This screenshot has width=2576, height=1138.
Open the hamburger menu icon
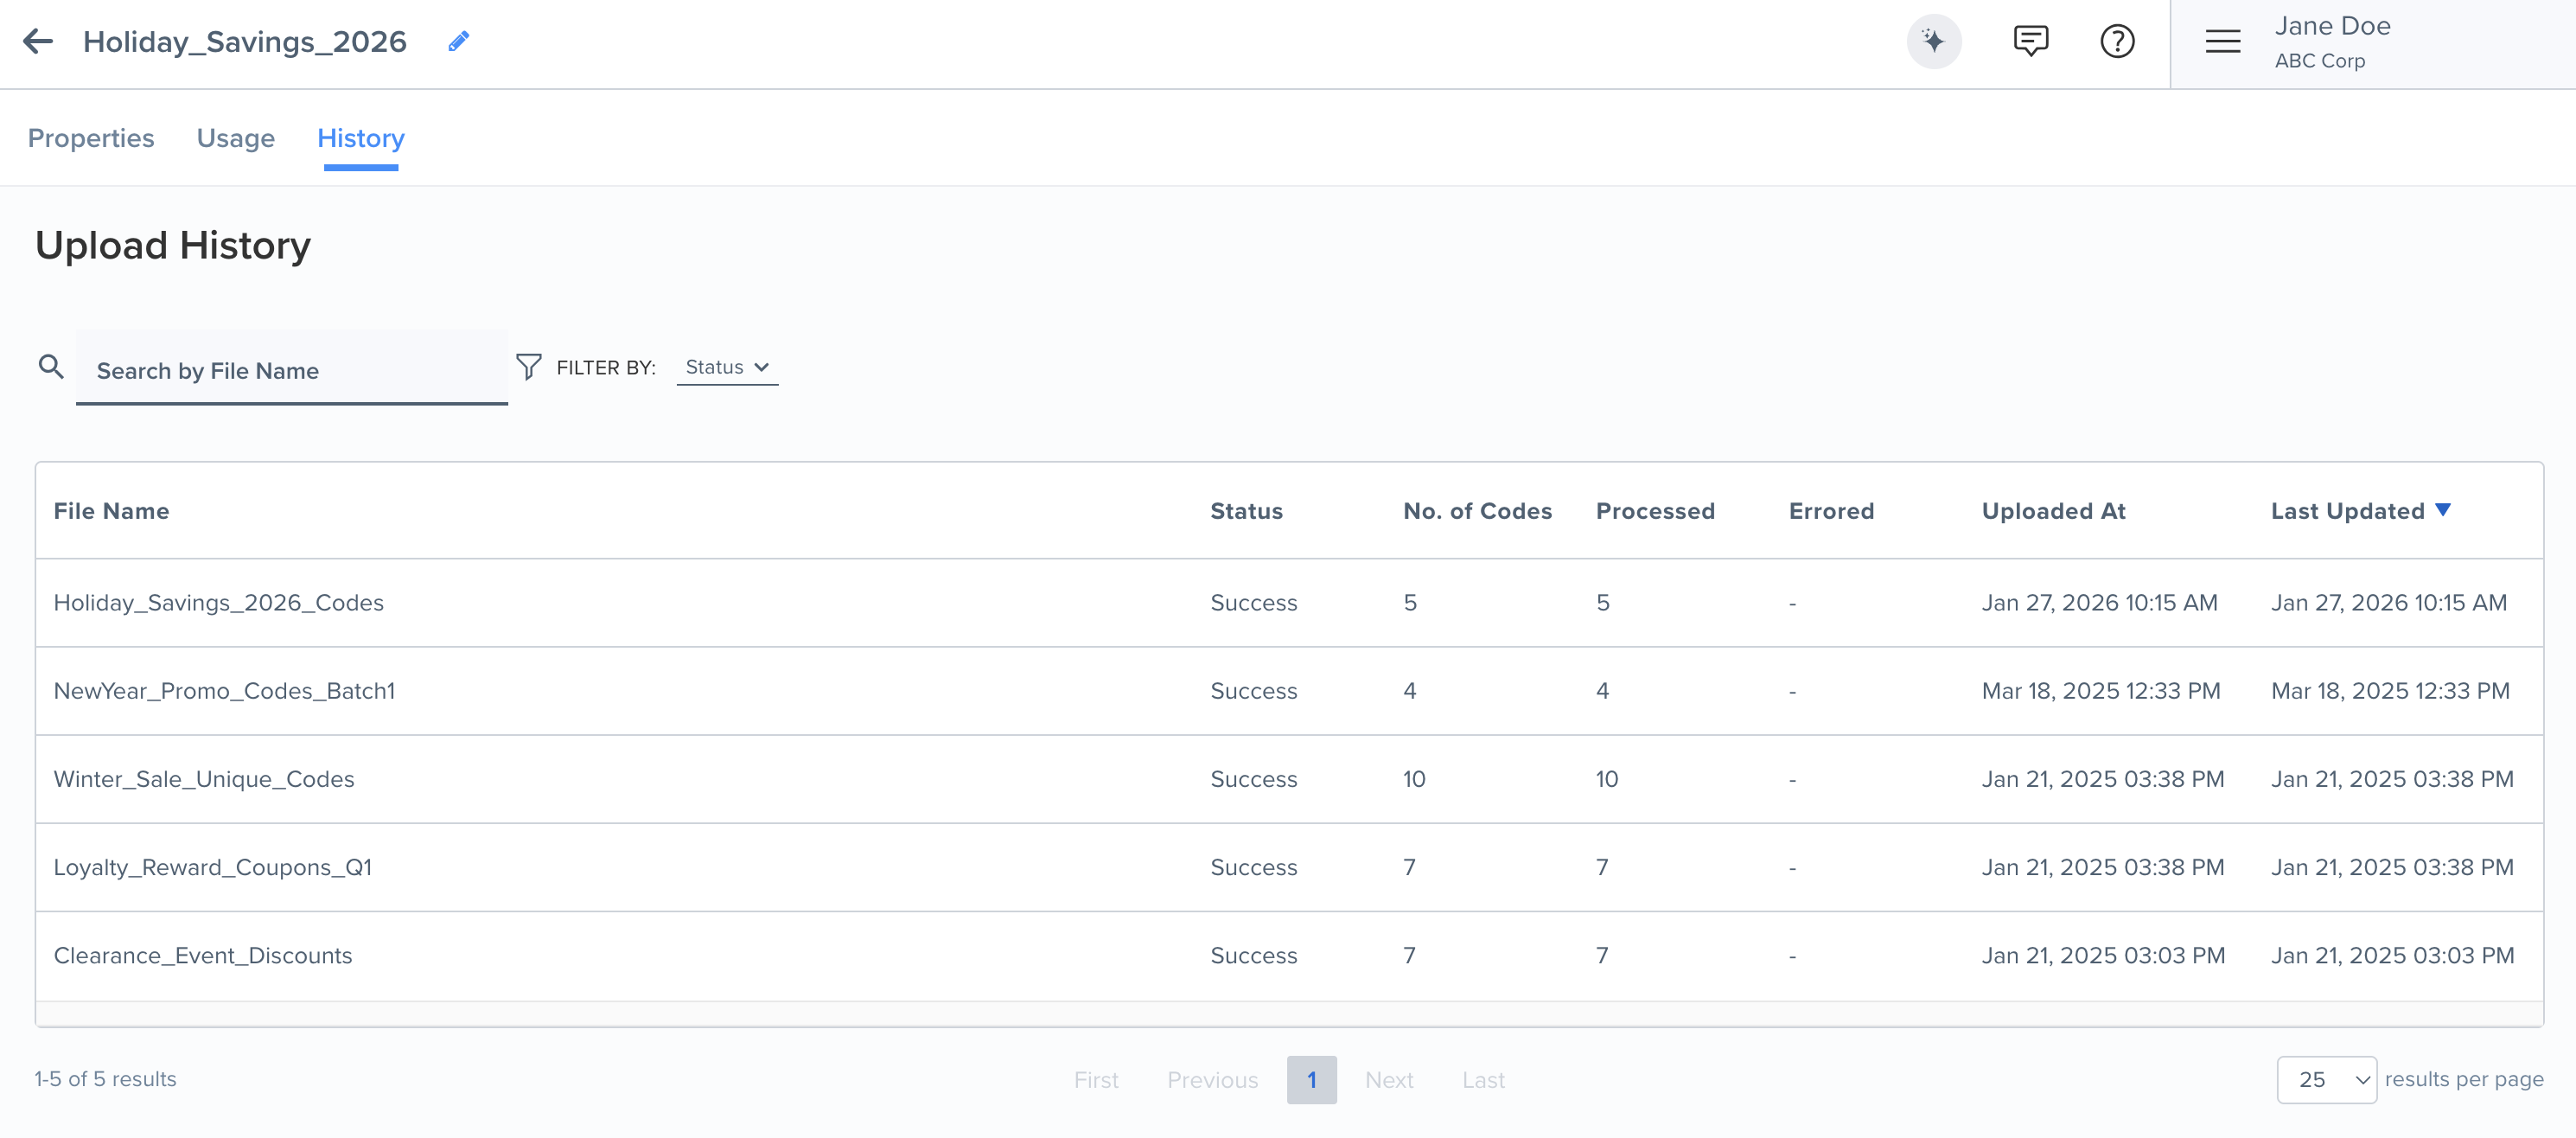(x=2222, y=41)
